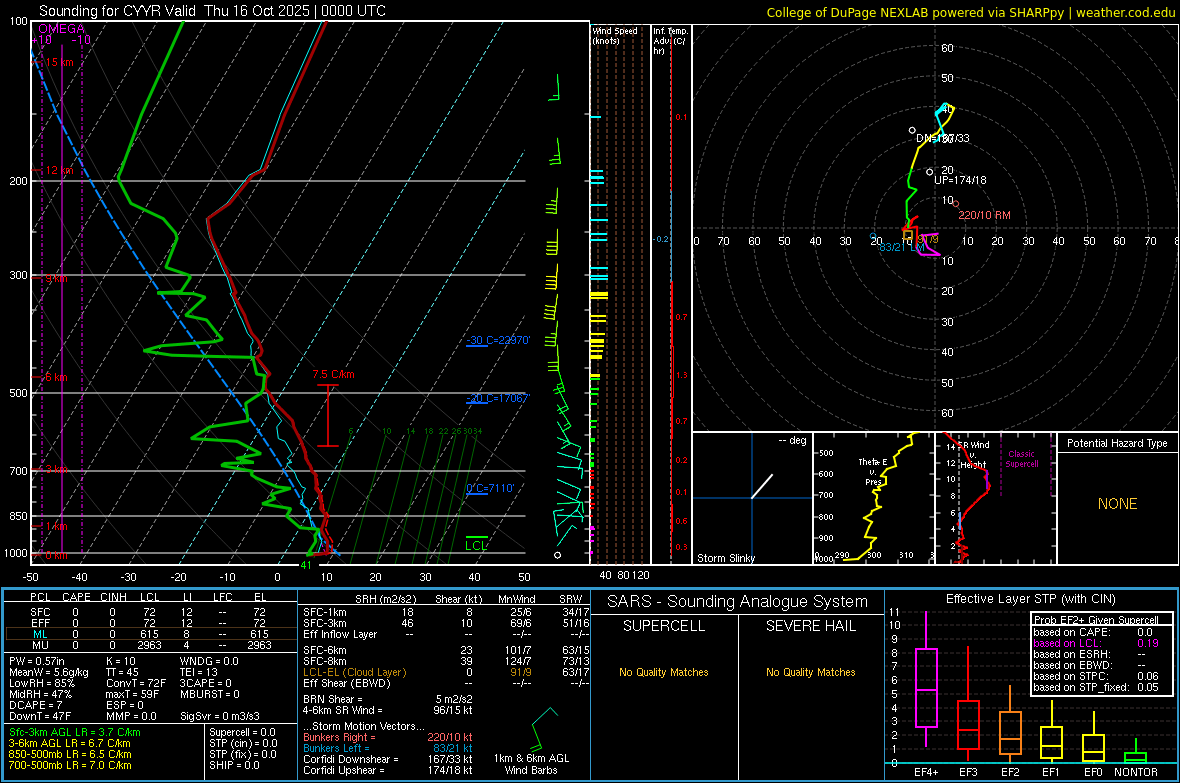Click the LCL-EL (Cloud Layer) row
The height and width of the screenshot is (783, 1180).
click(x=446, y=672)
